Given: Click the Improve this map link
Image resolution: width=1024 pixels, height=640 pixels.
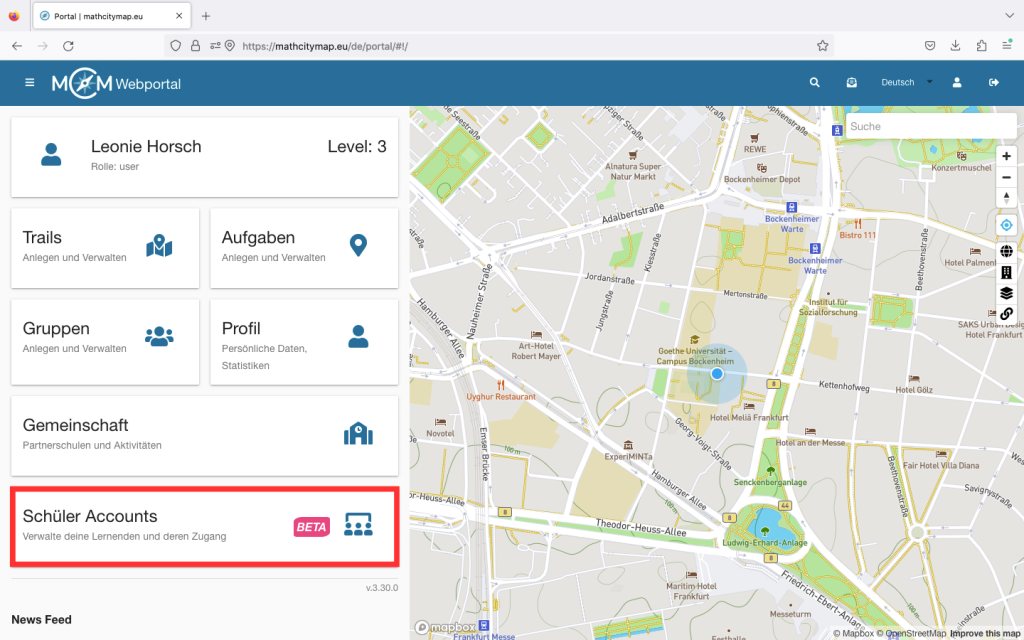Looking at the screenshot, I should coord(984,633).
